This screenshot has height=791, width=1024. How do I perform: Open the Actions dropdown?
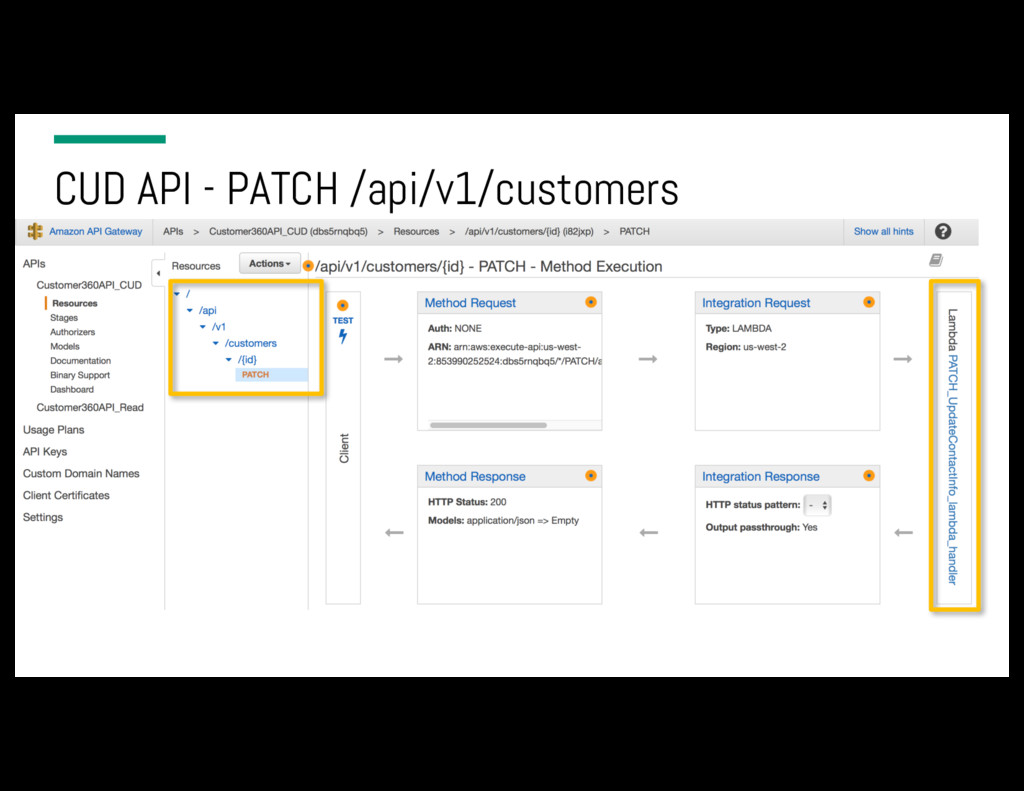click(270, 264)
